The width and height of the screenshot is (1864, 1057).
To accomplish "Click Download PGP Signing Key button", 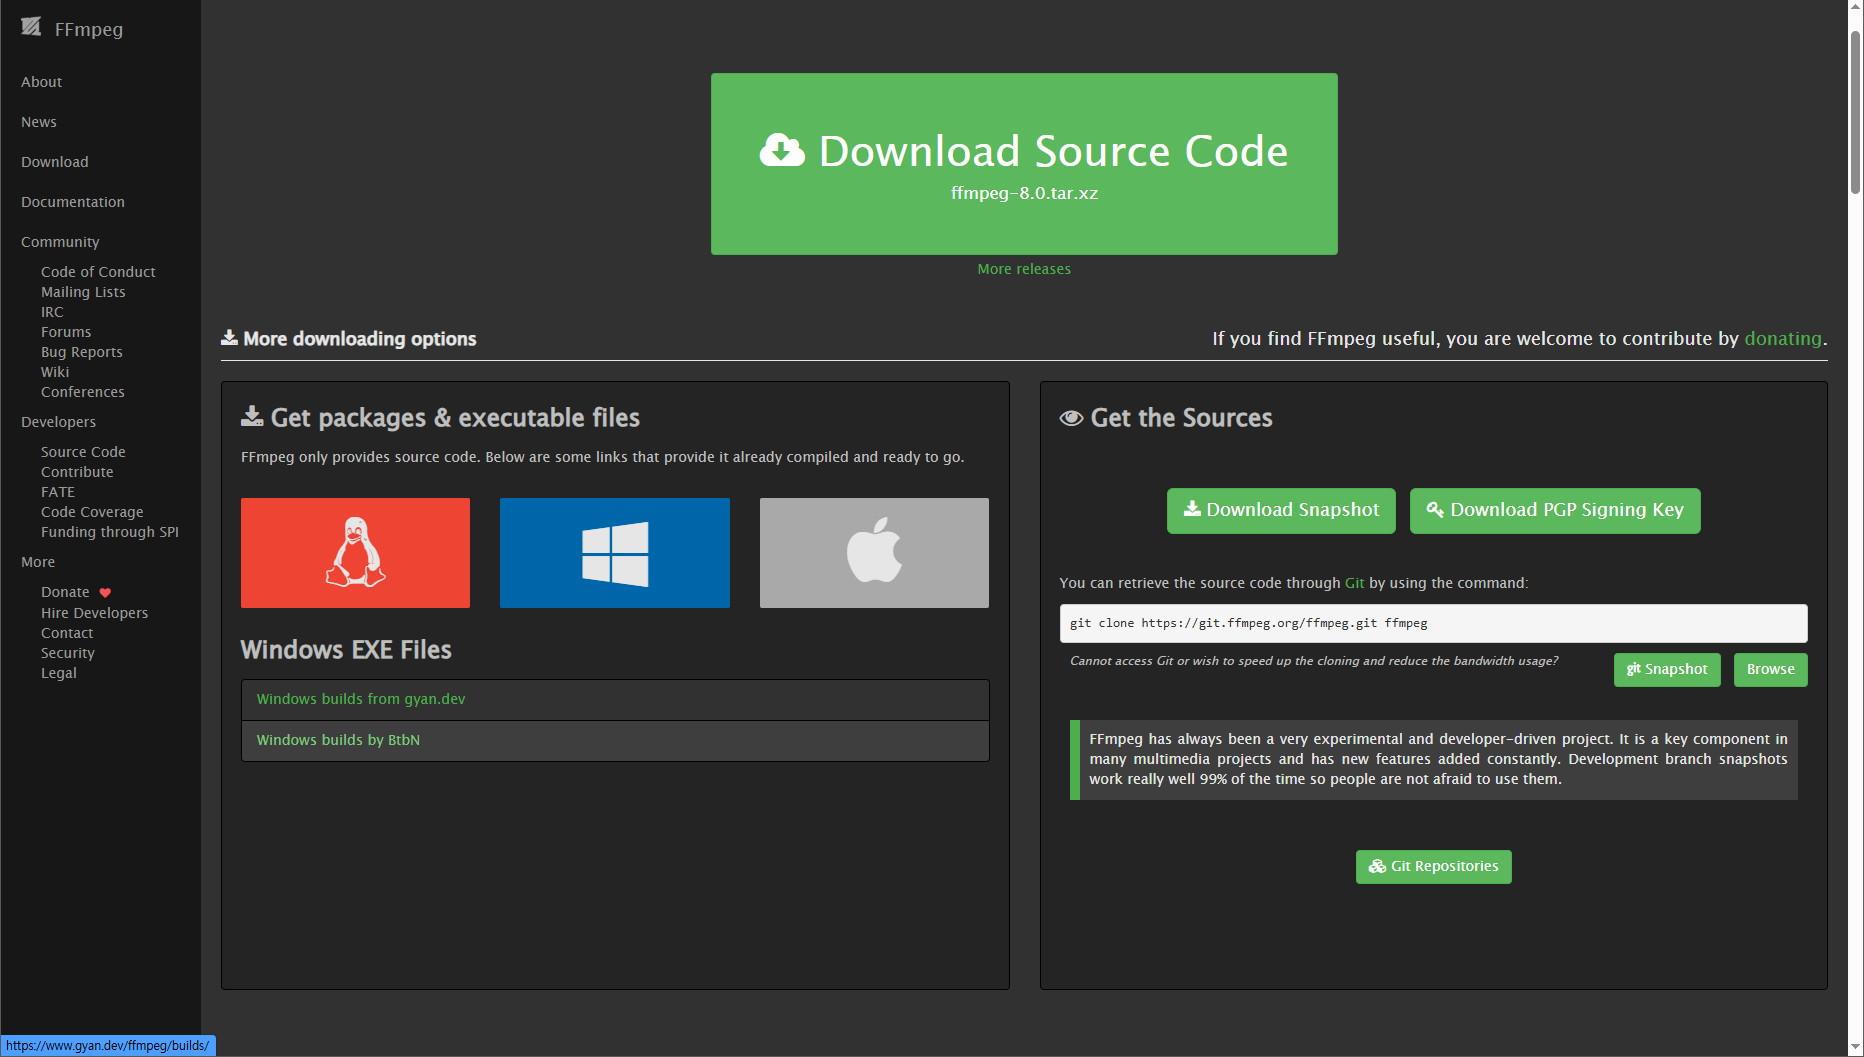I will pyautogui.click(x=1555, y=510).
